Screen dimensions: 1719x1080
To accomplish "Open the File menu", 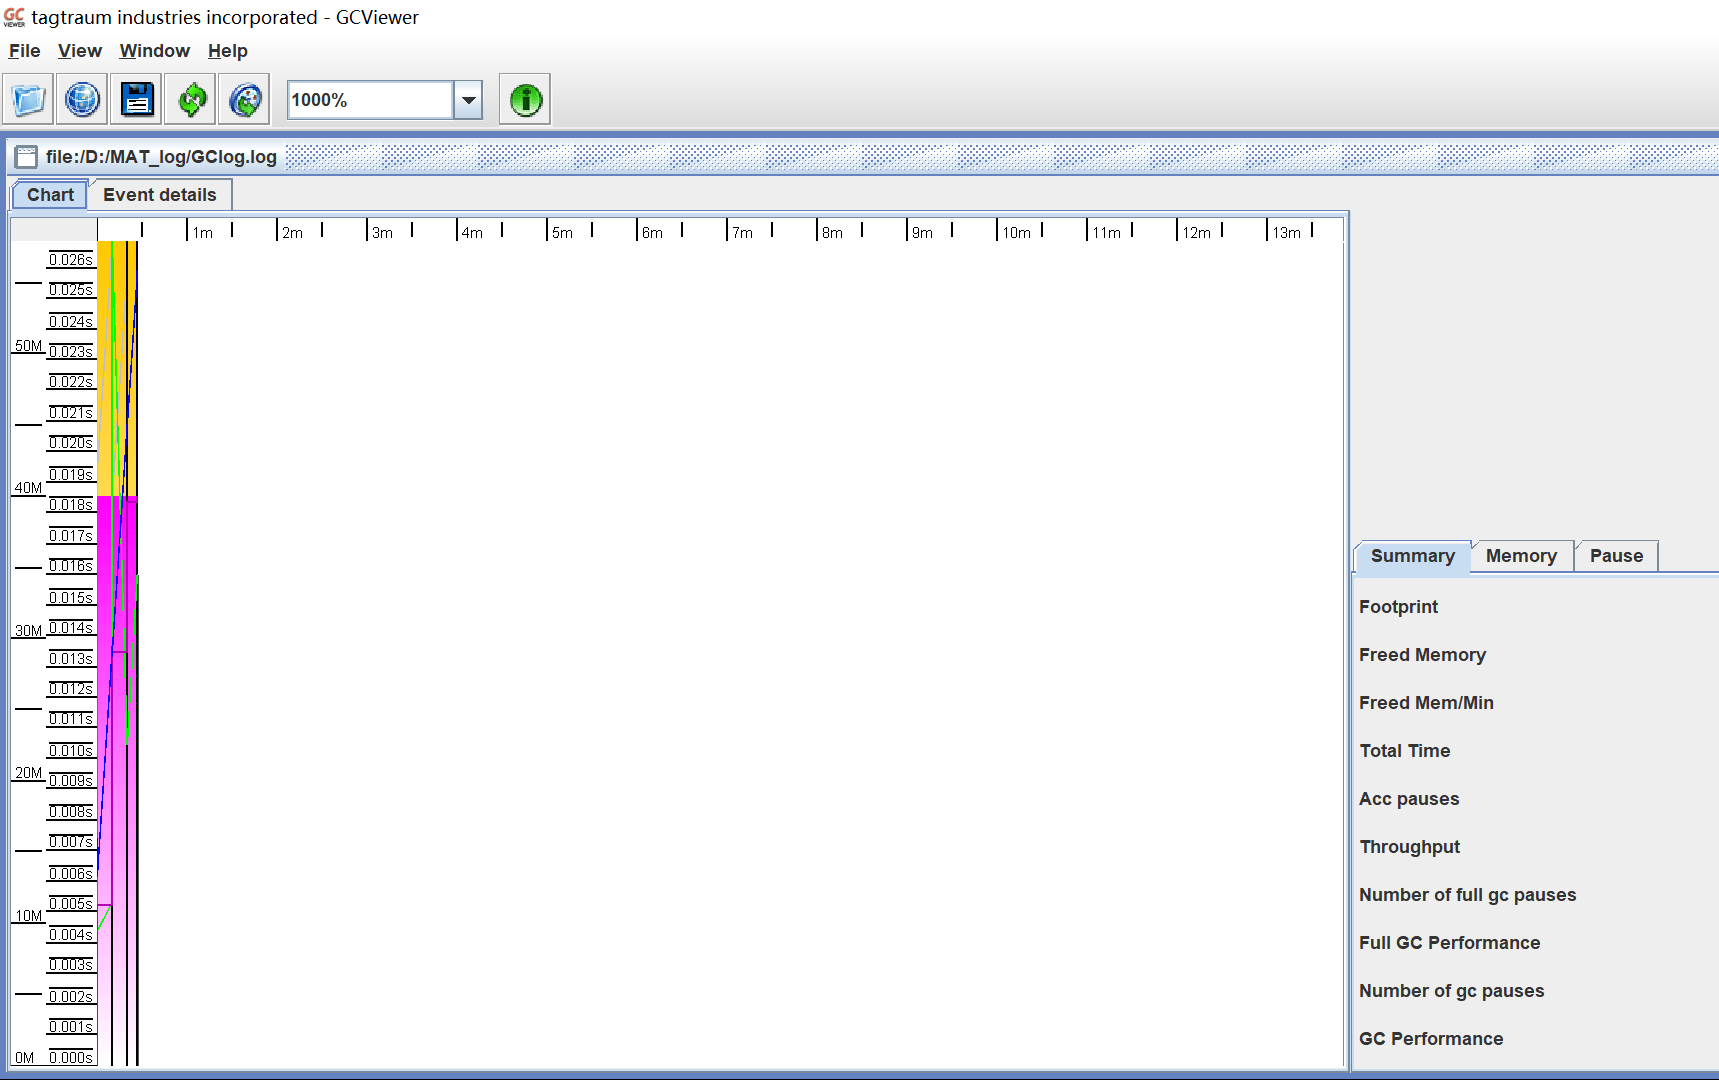I will (25, 51).
